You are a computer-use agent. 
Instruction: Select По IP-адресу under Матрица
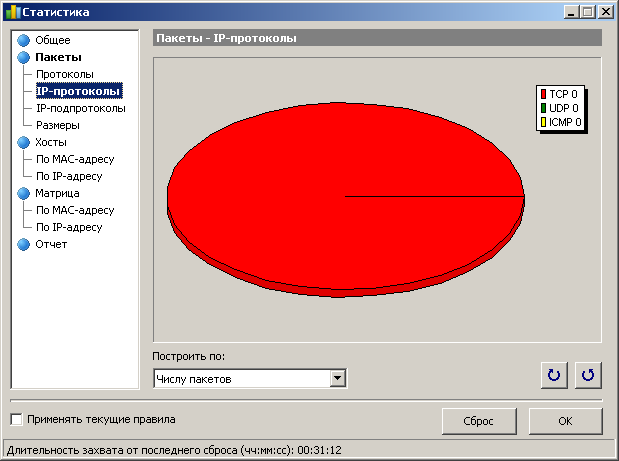pyautogui.click(x=69, y=227)
